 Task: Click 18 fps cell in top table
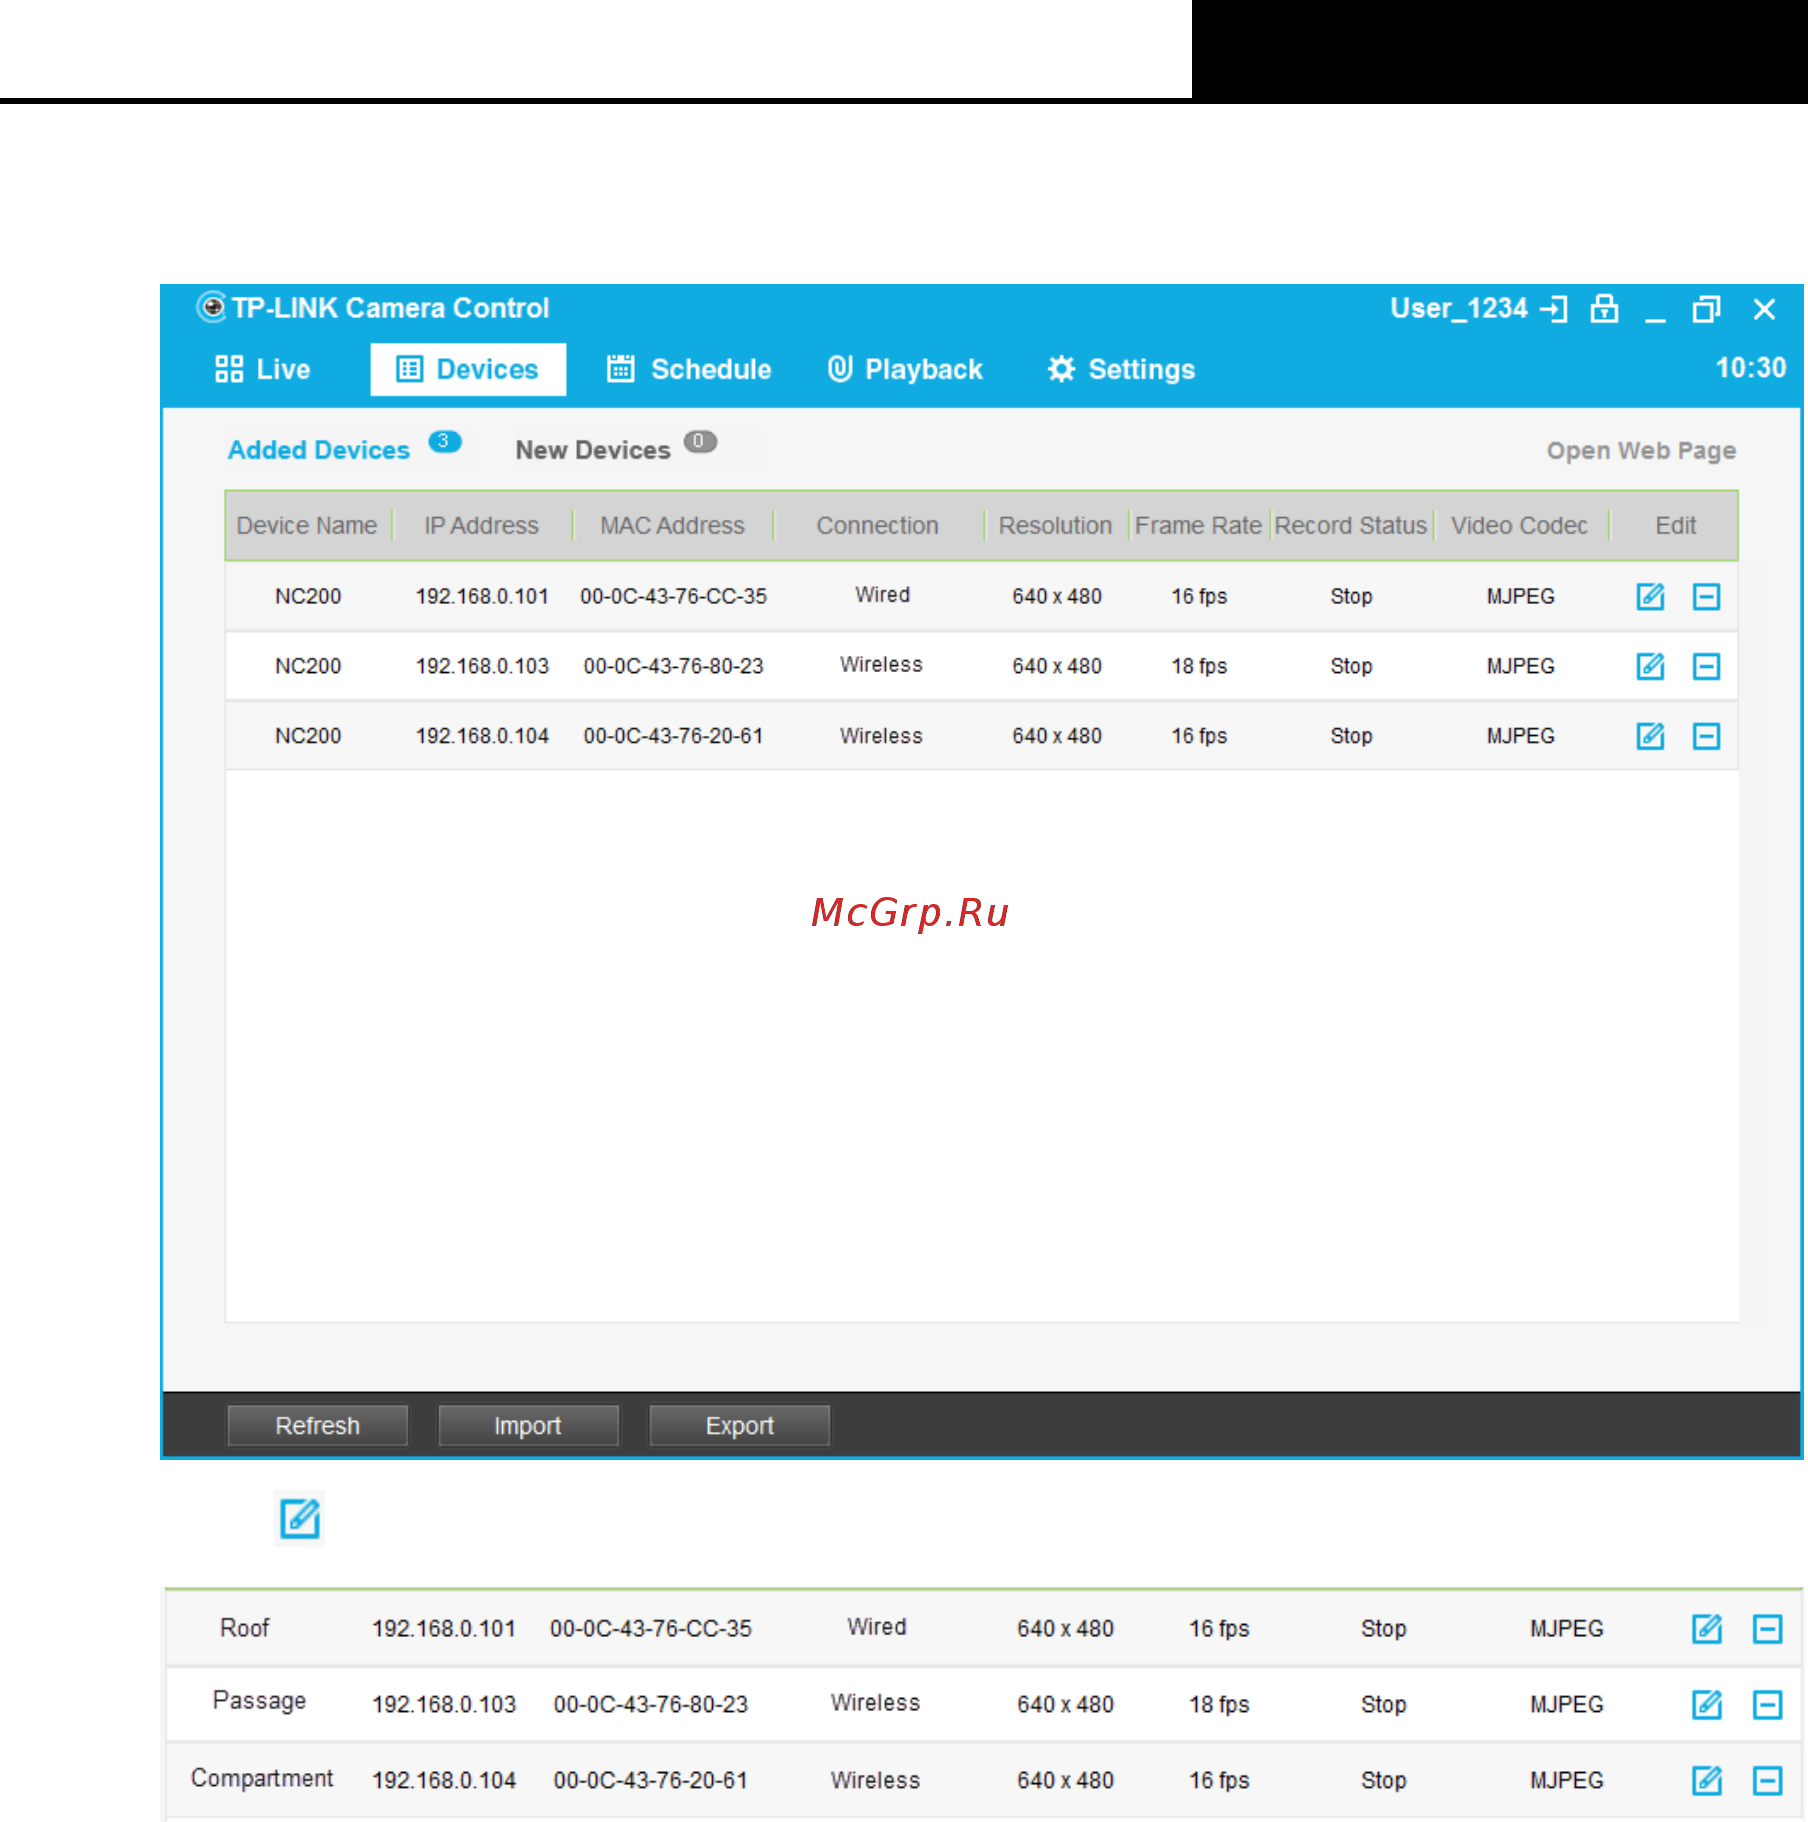click(x=1199, y=666)
